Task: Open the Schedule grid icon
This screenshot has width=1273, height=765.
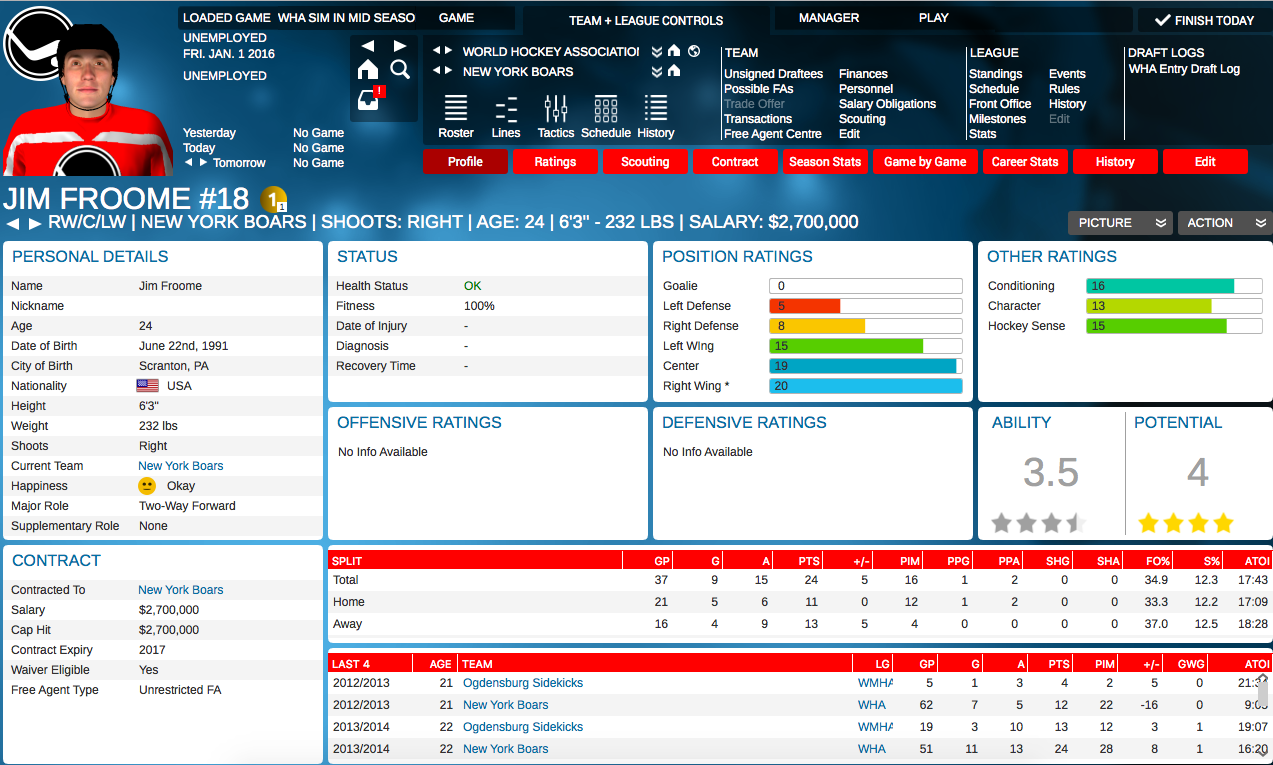Action: pos(605,110)
